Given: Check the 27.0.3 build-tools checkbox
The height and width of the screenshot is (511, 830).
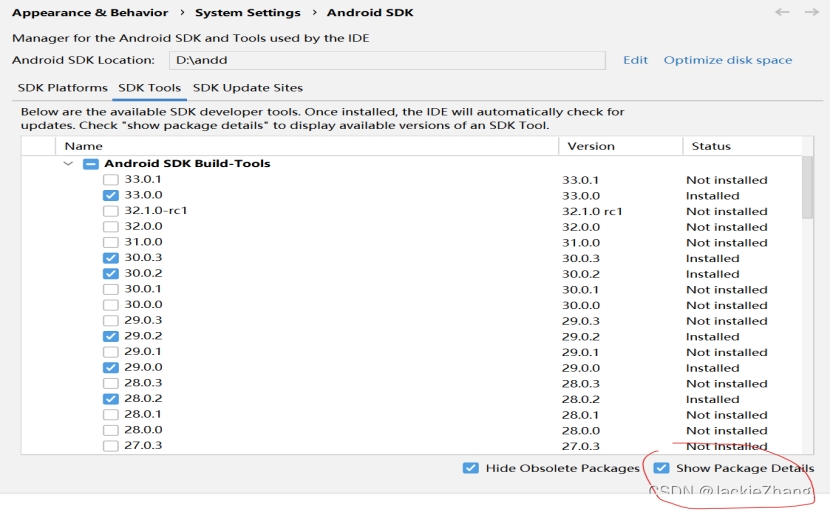Looking at the screenshot, I should point(111,446).
